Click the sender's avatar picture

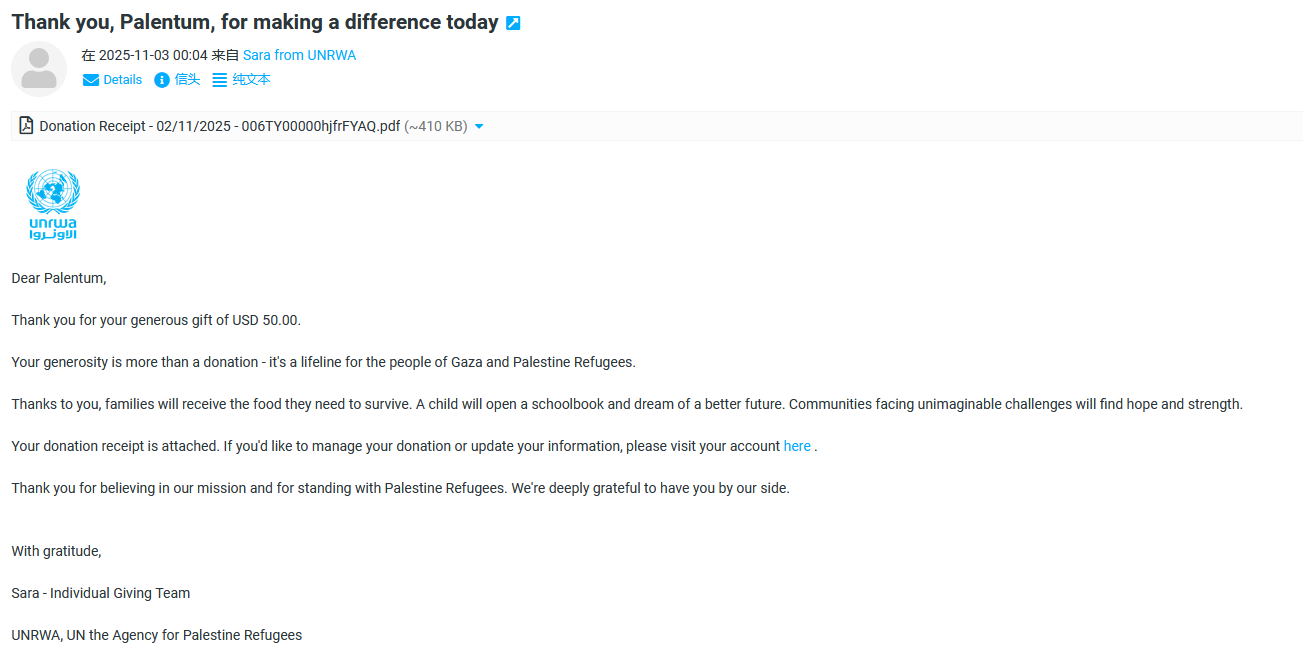[x=39, y=68]
